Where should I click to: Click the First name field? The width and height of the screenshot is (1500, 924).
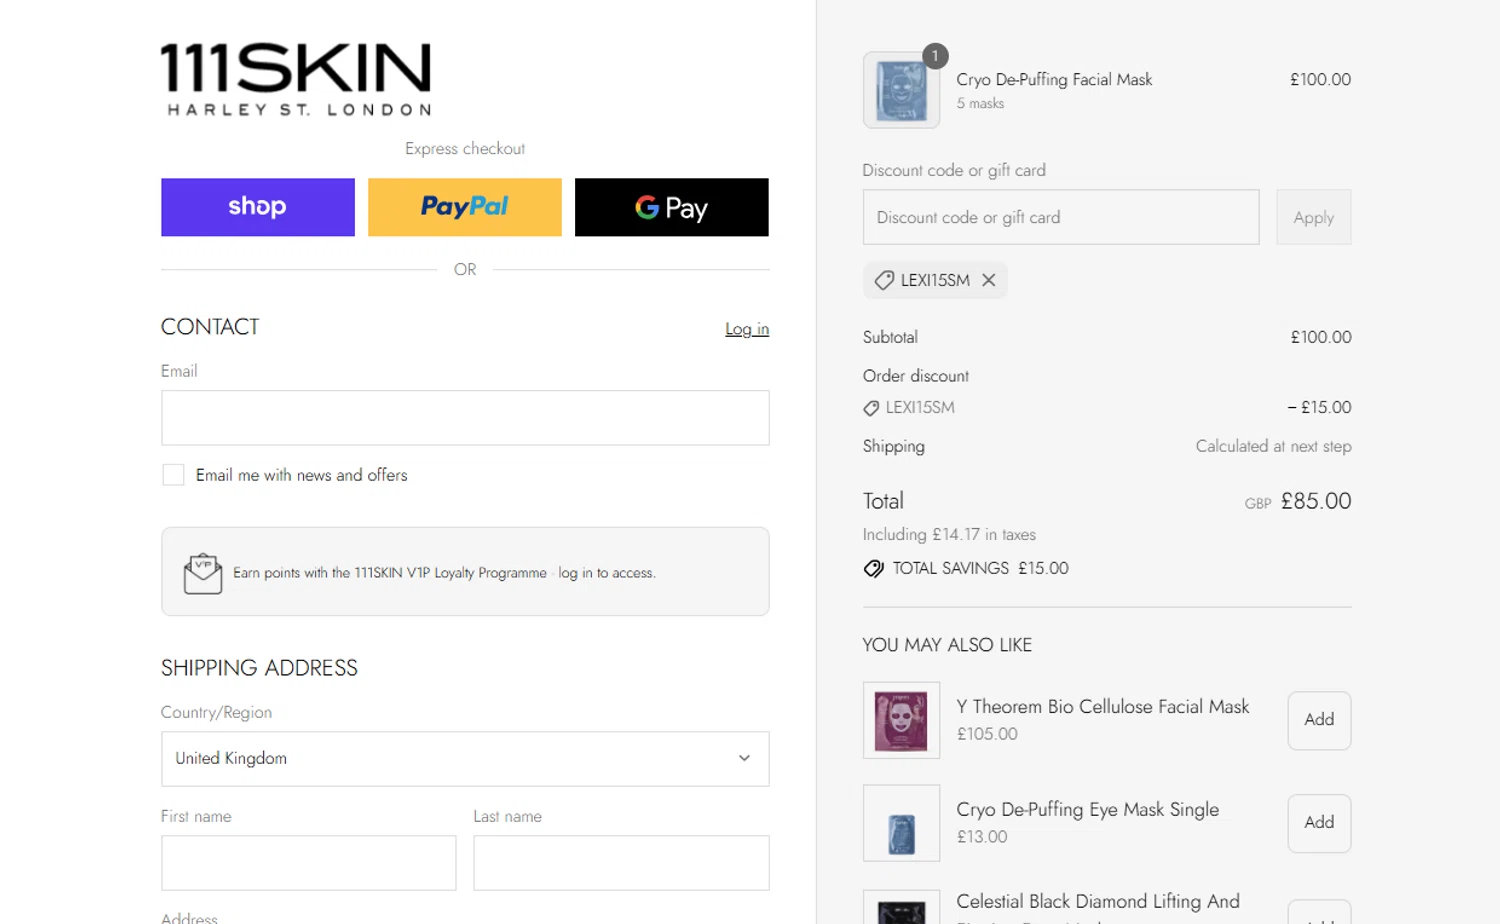309,863
